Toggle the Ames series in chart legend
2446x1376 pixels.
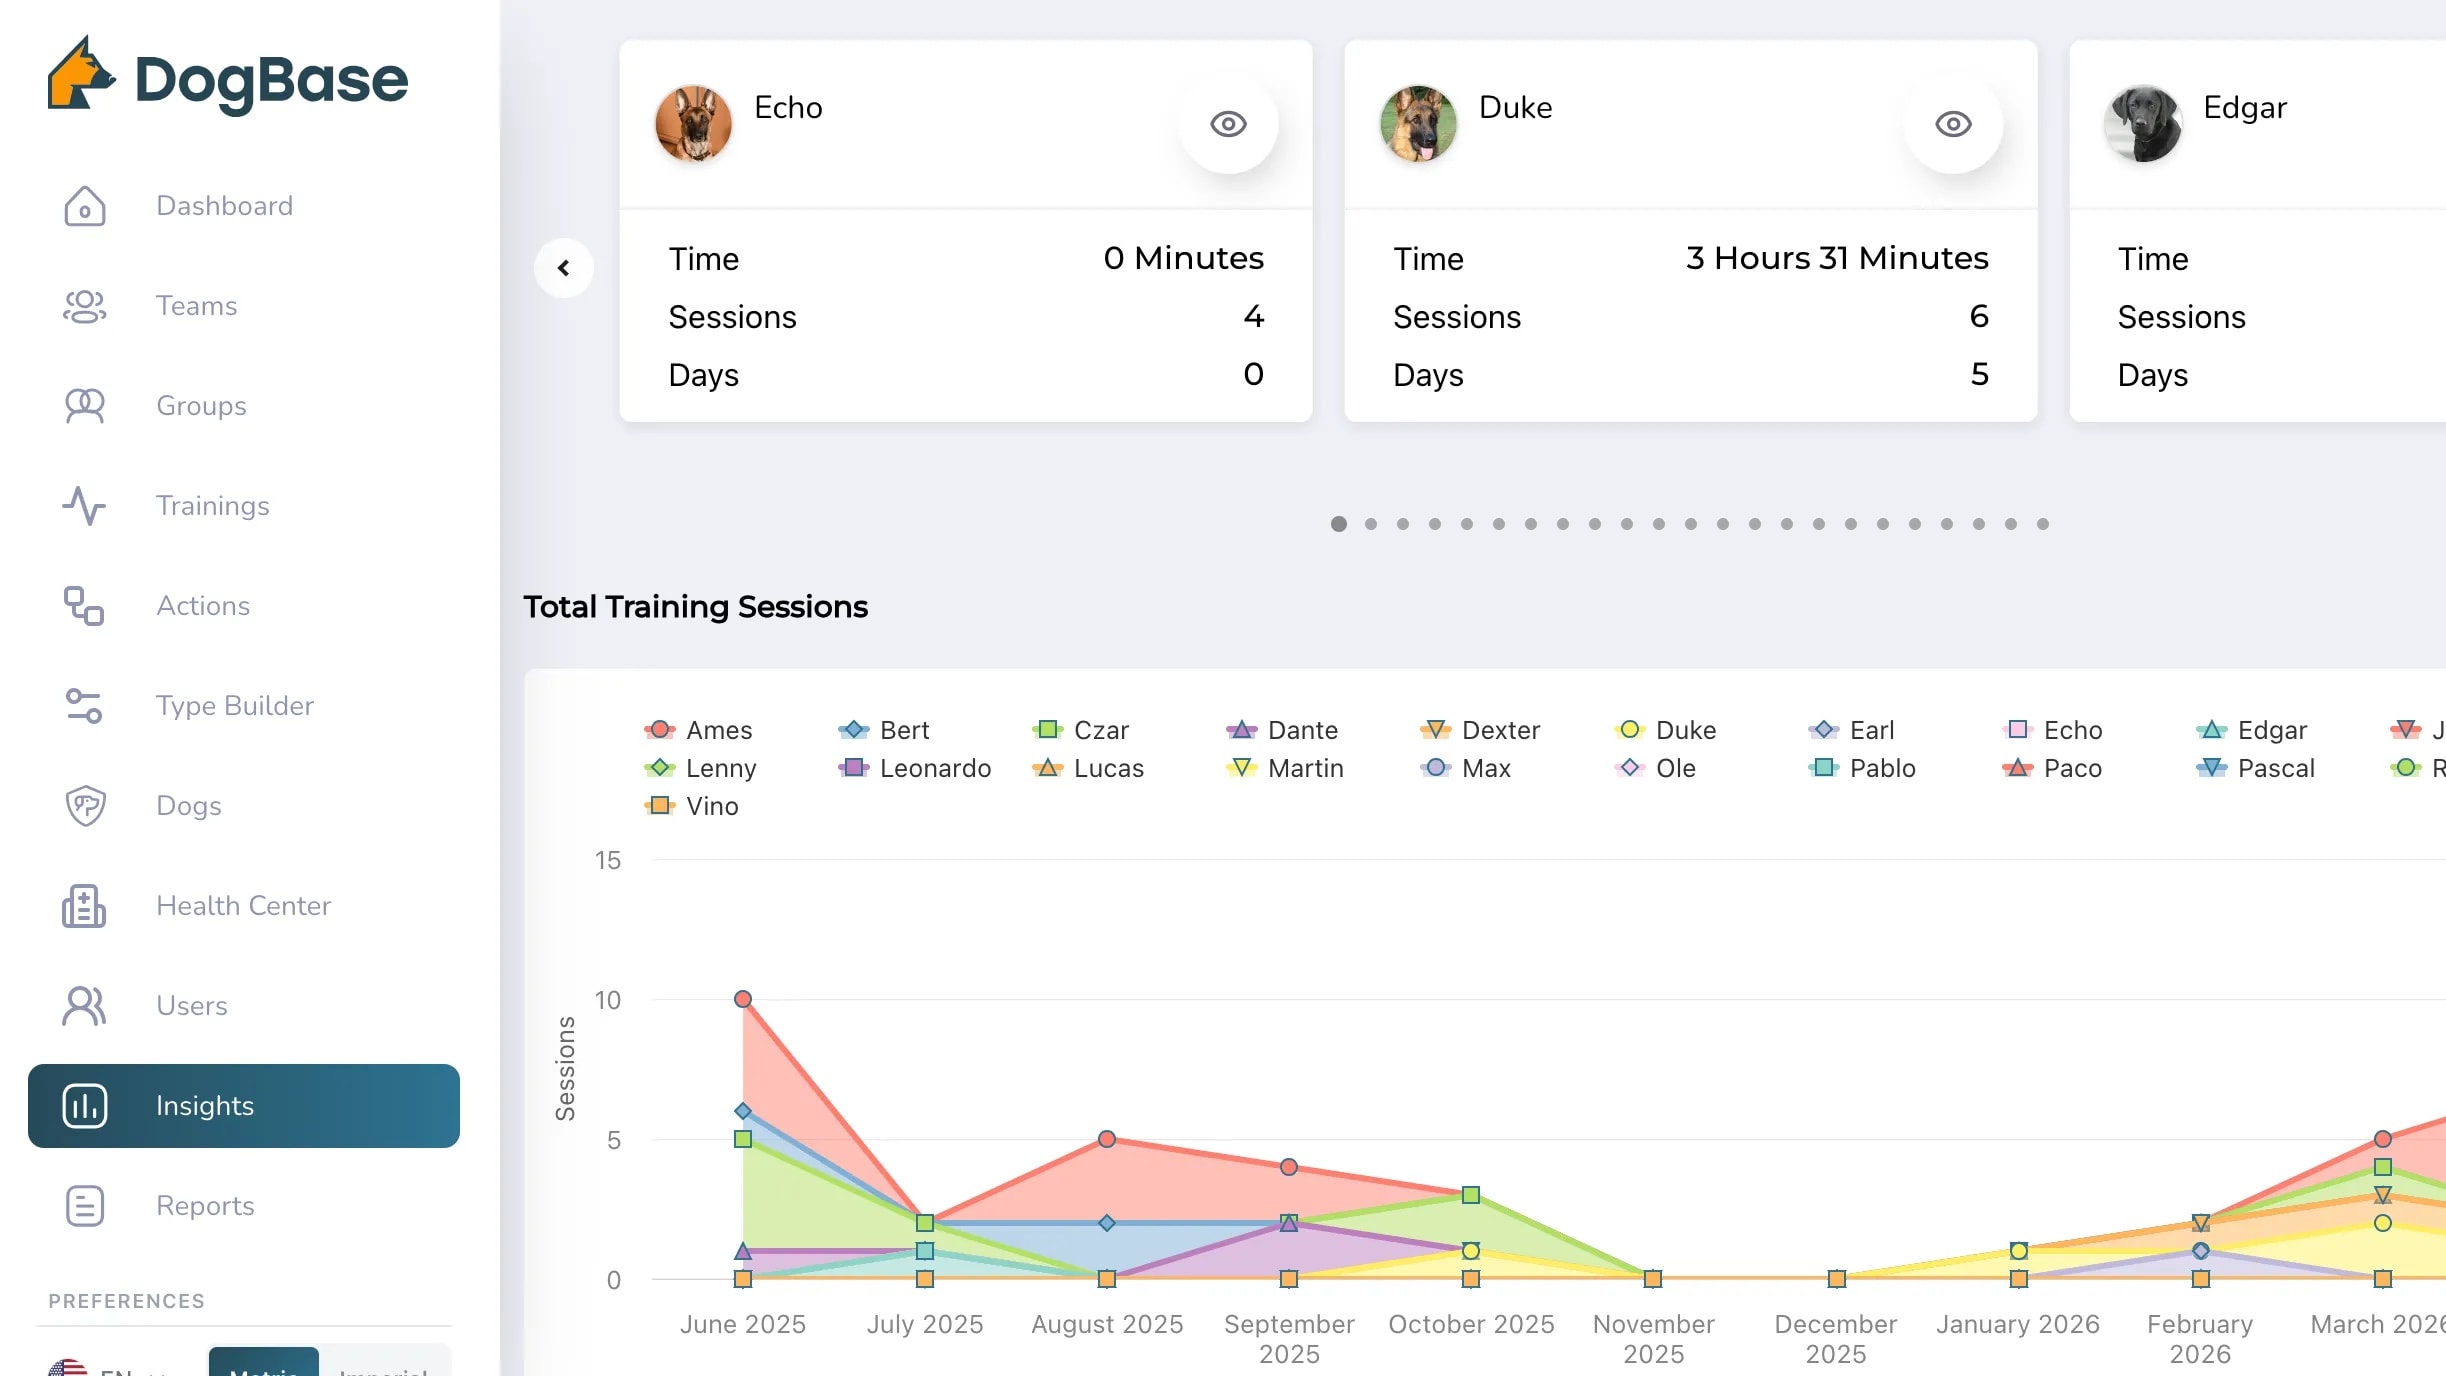[699, 730]
